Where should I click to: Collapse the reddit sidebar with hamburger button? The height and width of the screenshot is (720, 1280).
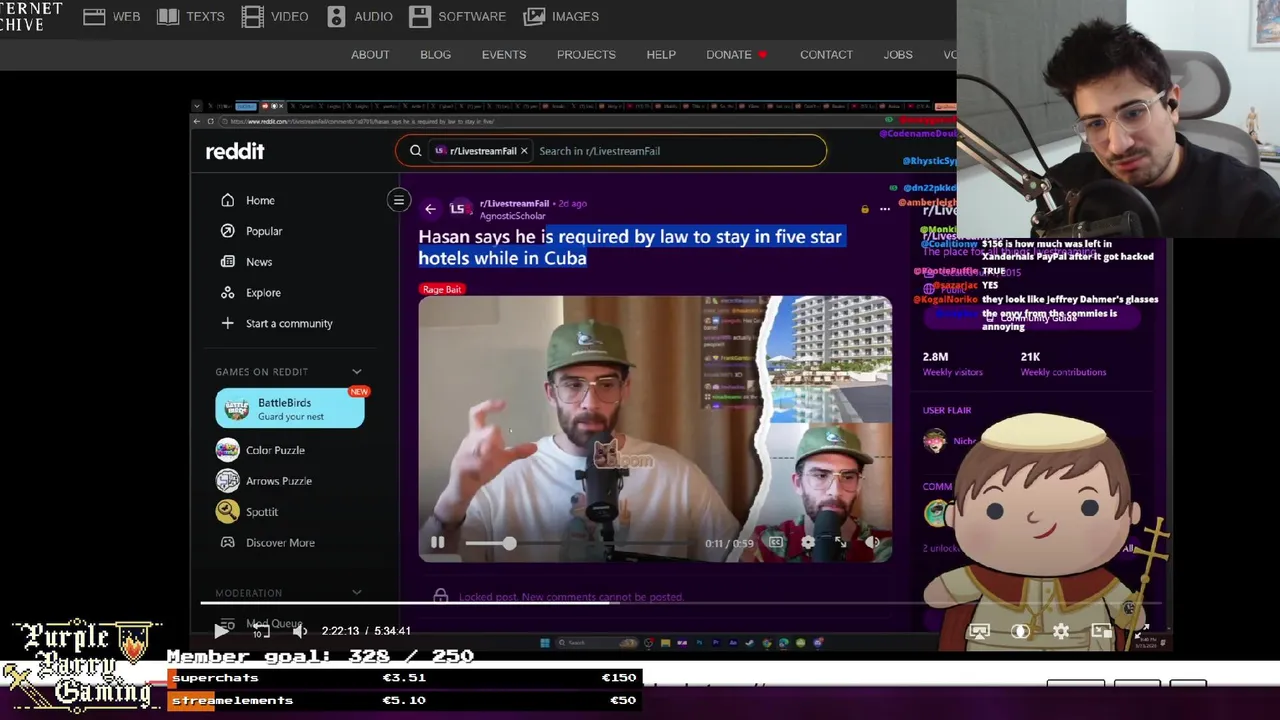pos(398,200)
